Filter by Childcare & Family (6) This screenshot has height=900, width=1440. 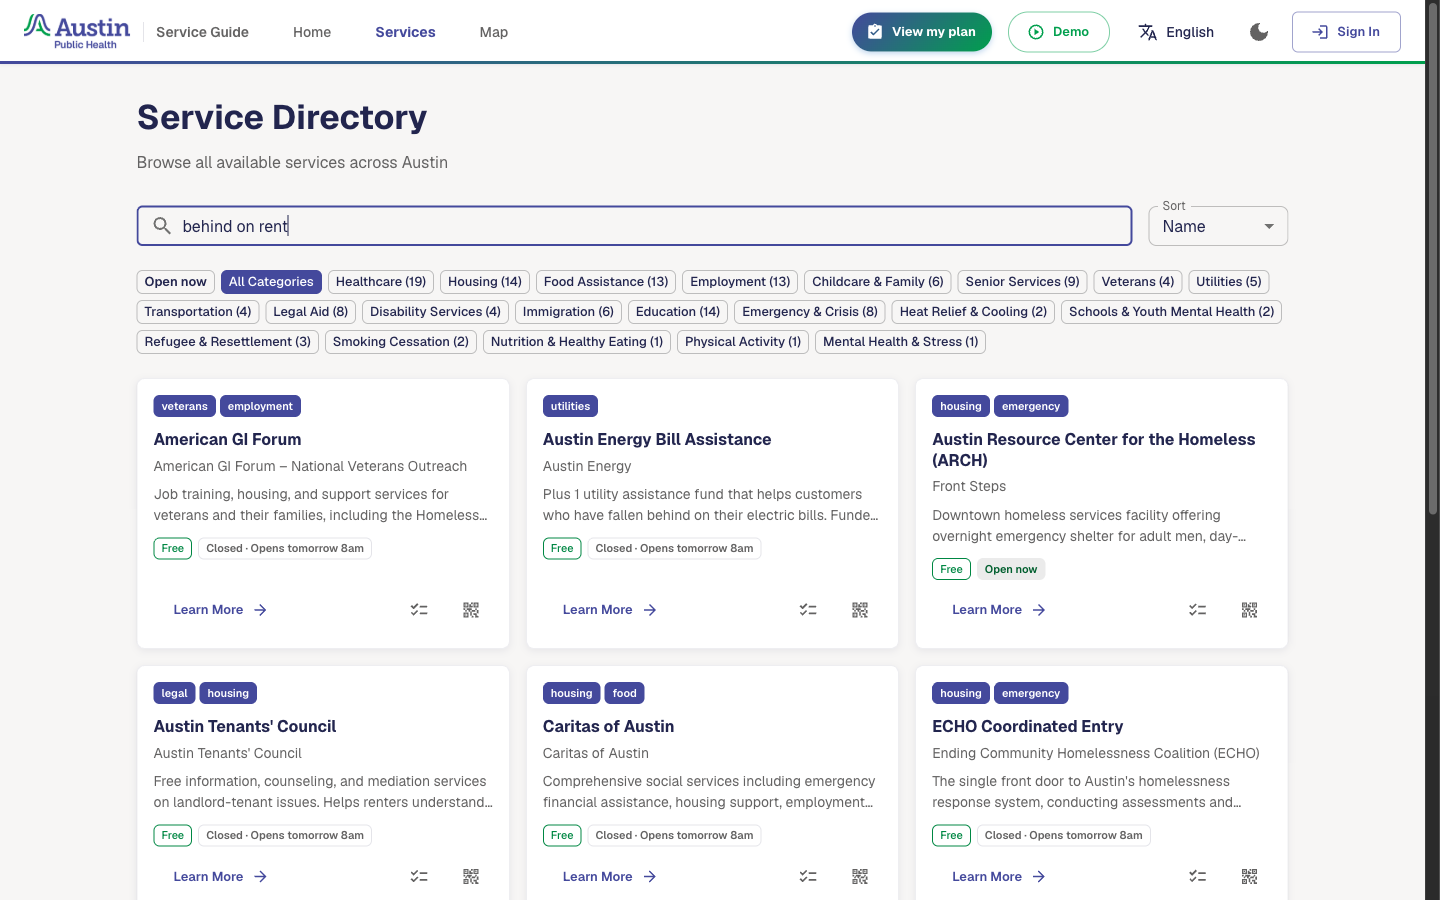(878, 282)
